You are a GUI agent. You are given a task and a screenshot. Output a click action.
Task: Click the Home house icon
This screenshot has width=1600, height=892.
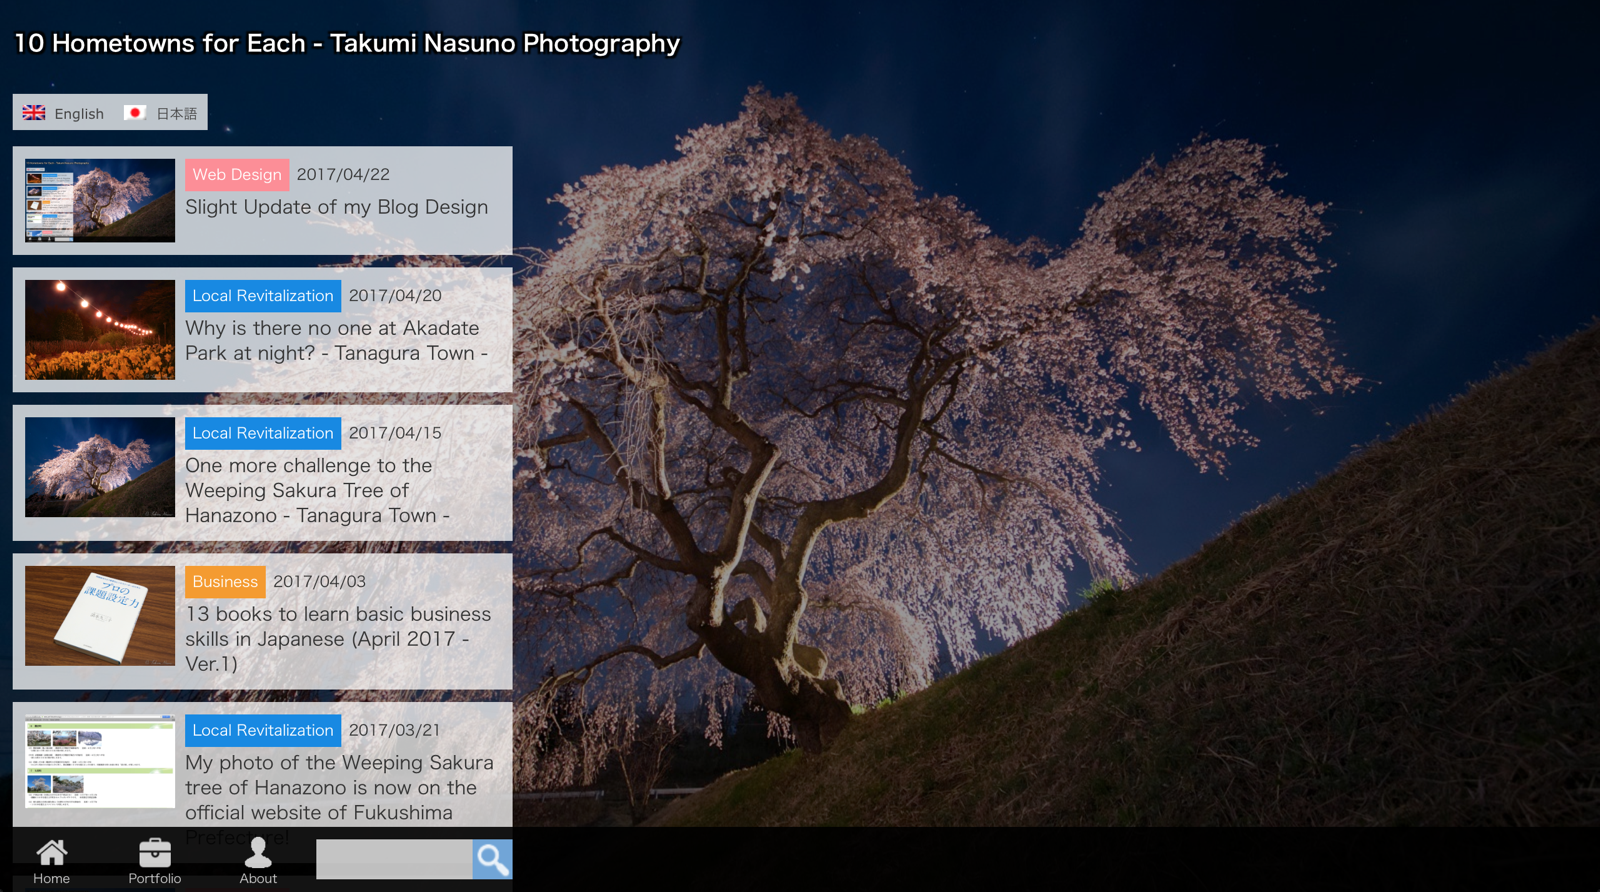point(51,853)
